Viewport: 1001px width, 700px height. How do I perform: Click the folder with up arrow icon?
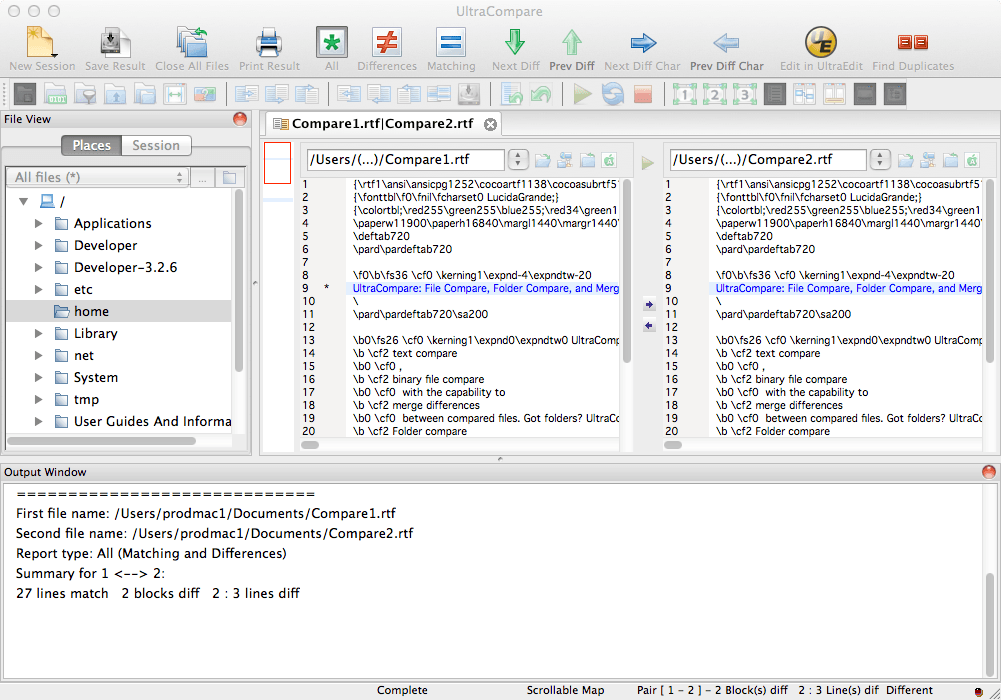[115, 94]
